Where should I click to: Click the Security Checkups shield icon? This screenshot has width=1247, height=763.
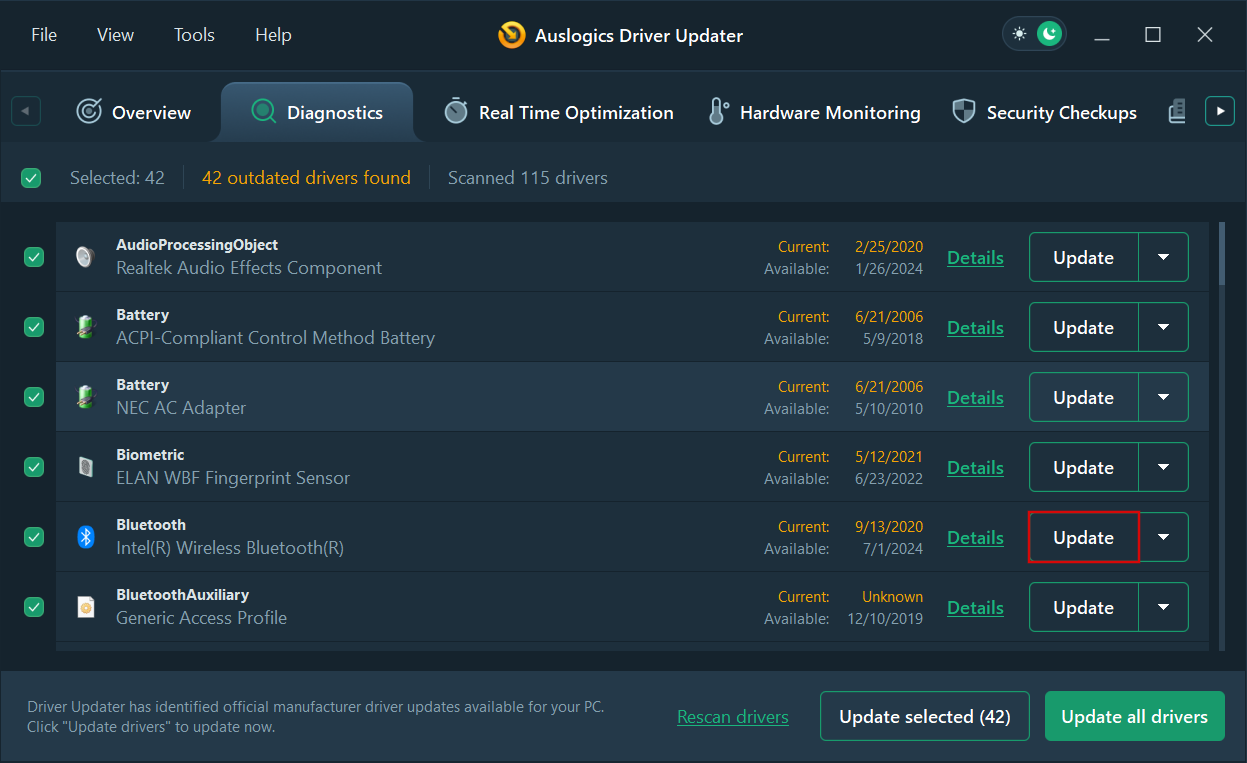(x=964, y=112)
